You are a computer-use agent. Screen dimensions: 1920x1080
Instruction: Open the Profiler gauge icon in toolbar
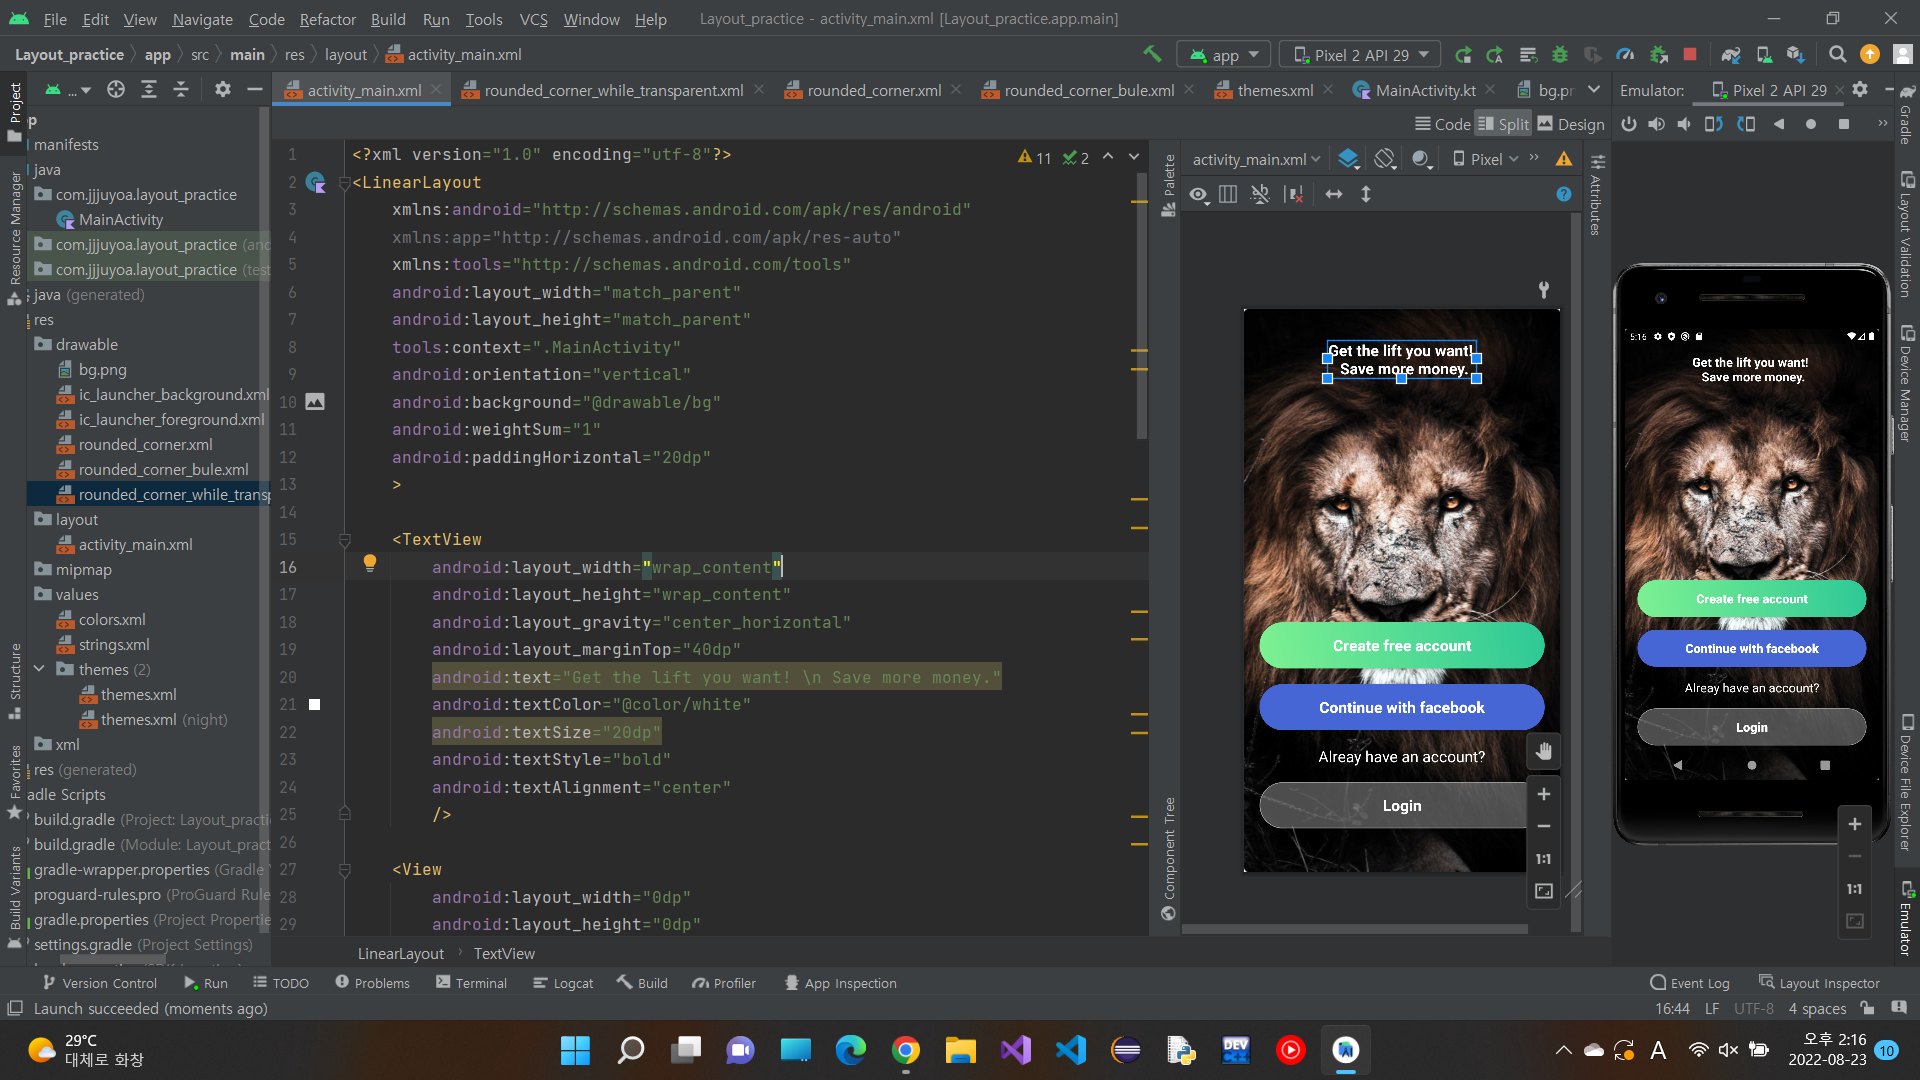tap(1625, 55)
